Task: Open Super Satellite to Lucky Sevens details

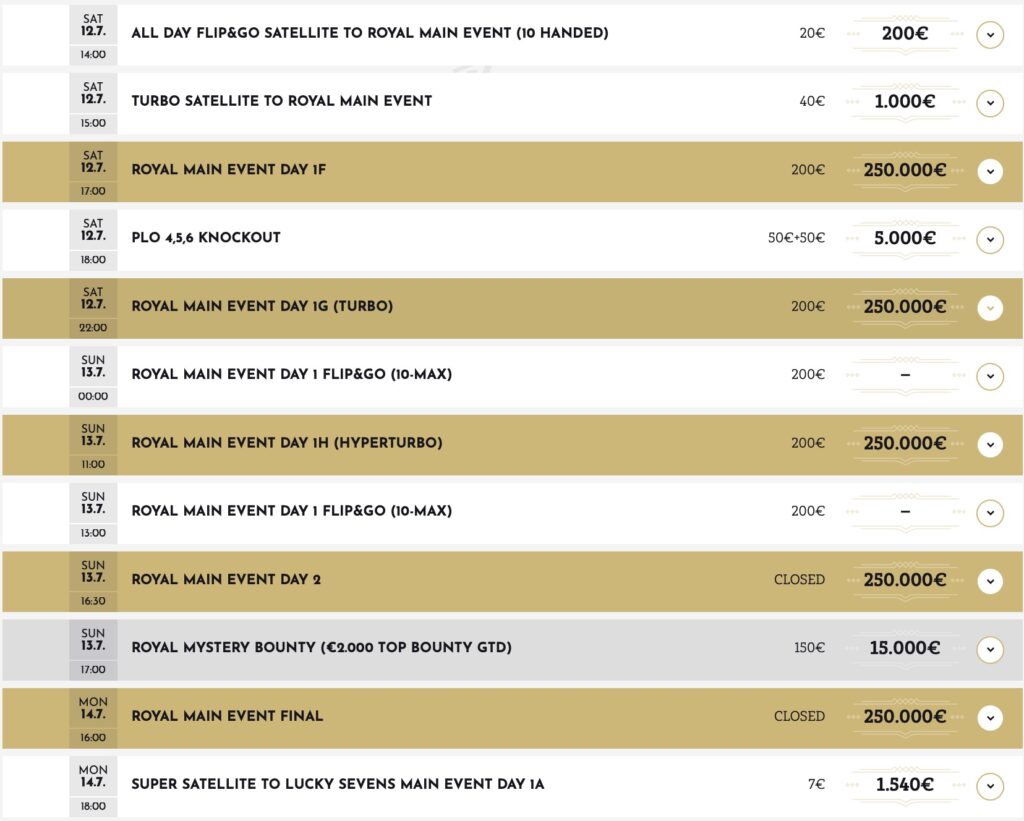Action: click(990, 786)
